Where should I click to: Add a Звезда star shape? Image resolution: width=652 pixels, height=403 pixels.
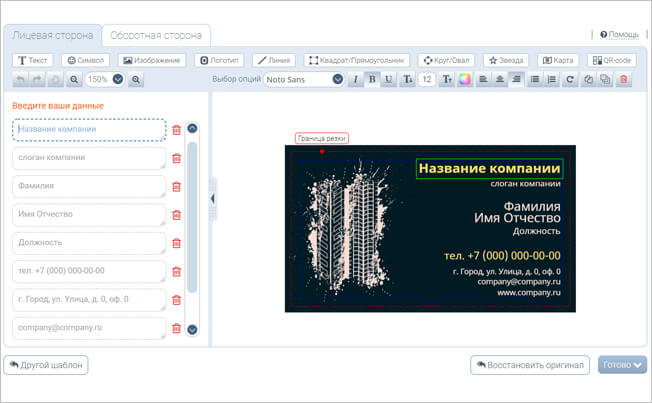[x=506, y=60]
